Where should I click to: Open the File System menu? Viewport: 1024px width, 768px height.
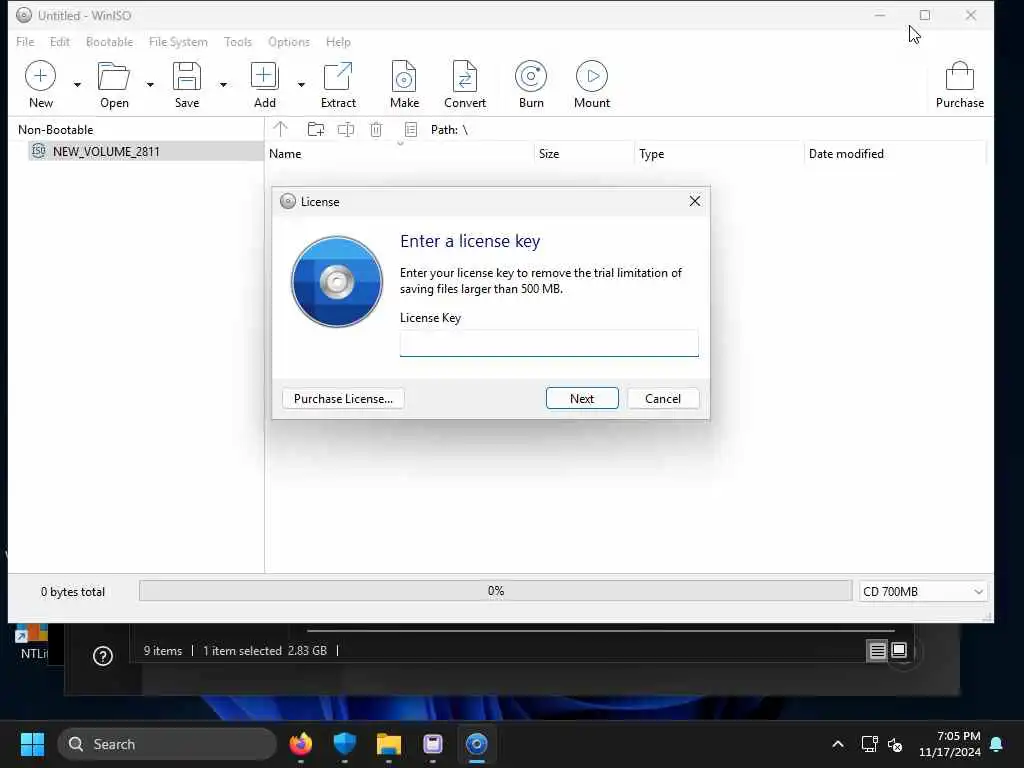[x=178, y=42]
